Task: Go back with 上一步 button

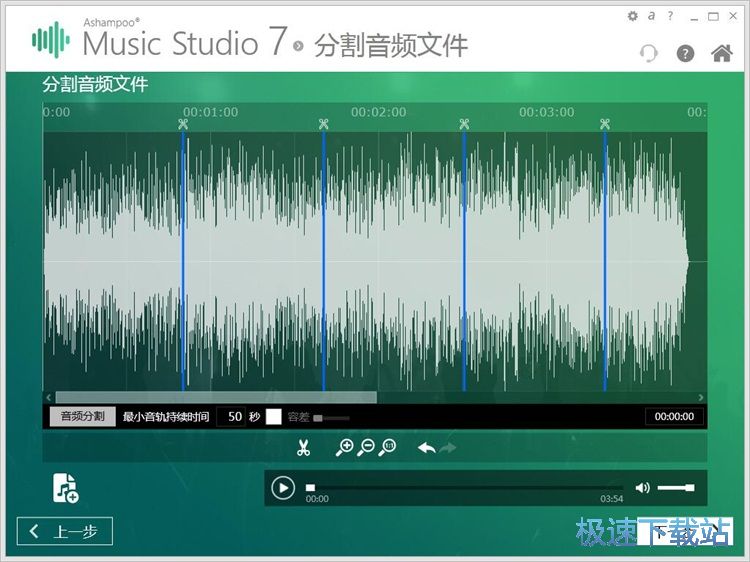Action: [65, 531]
